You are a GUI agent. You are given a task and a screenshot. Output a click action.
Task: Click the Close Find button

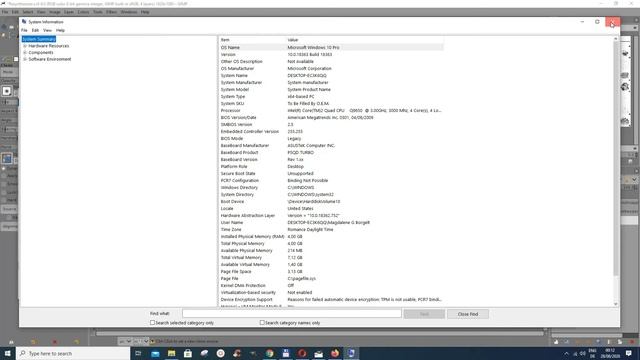point(468,314)
